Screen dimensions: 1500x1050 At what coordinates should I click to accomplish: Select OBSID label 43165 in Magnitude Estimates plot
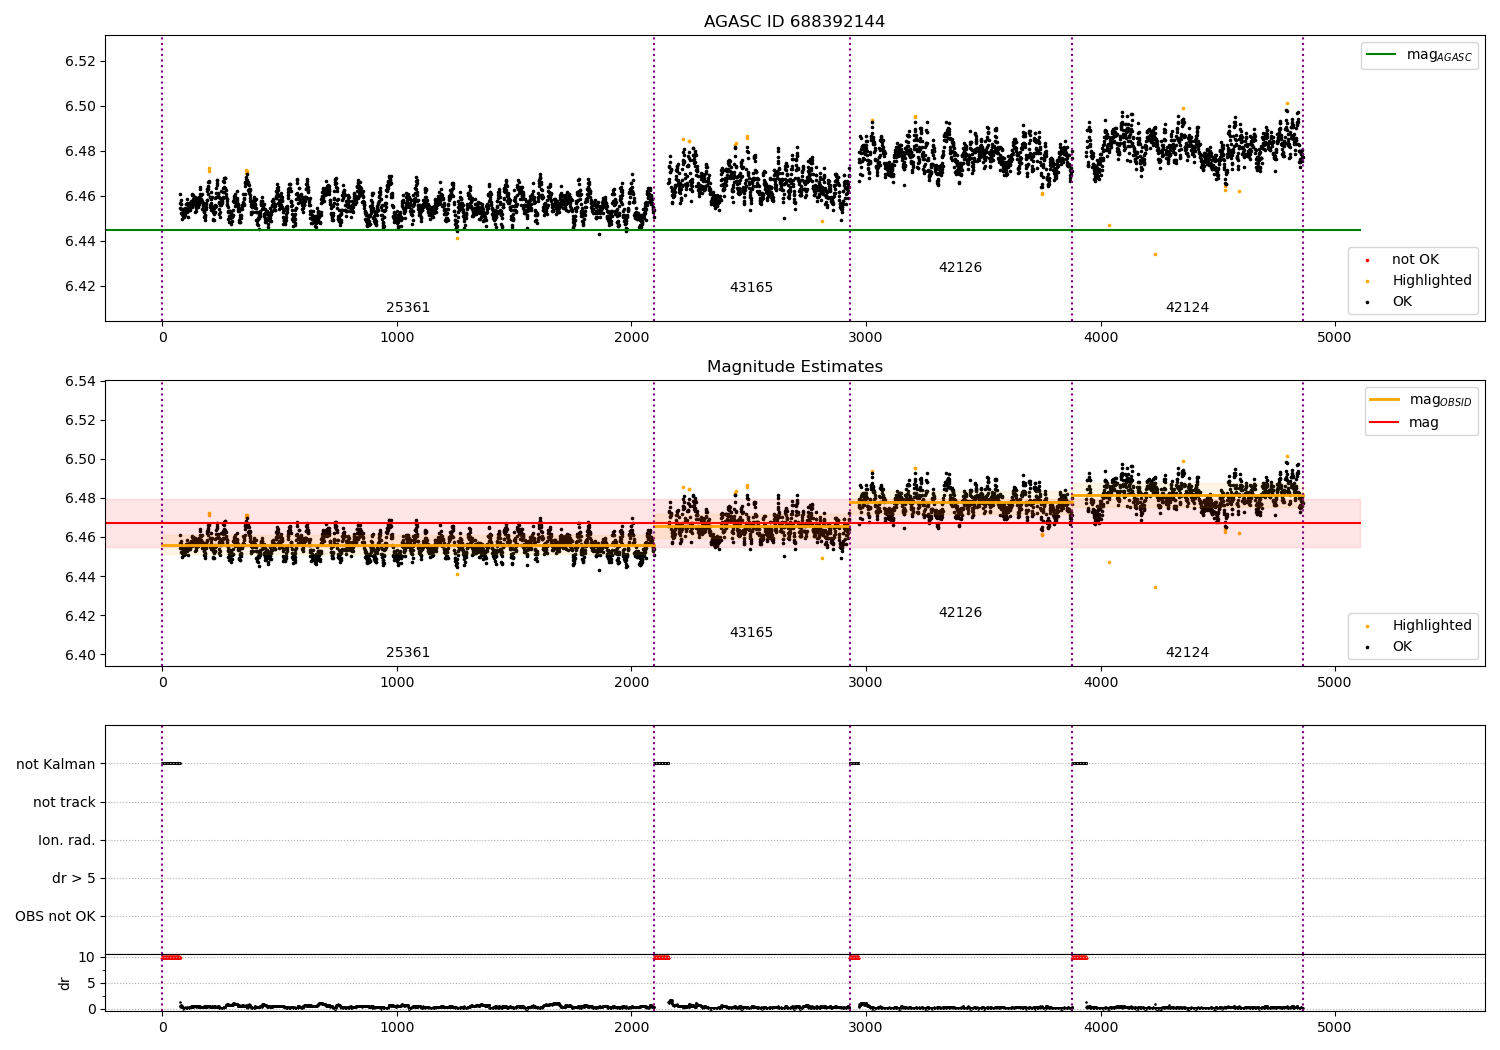tap(751, 633)
